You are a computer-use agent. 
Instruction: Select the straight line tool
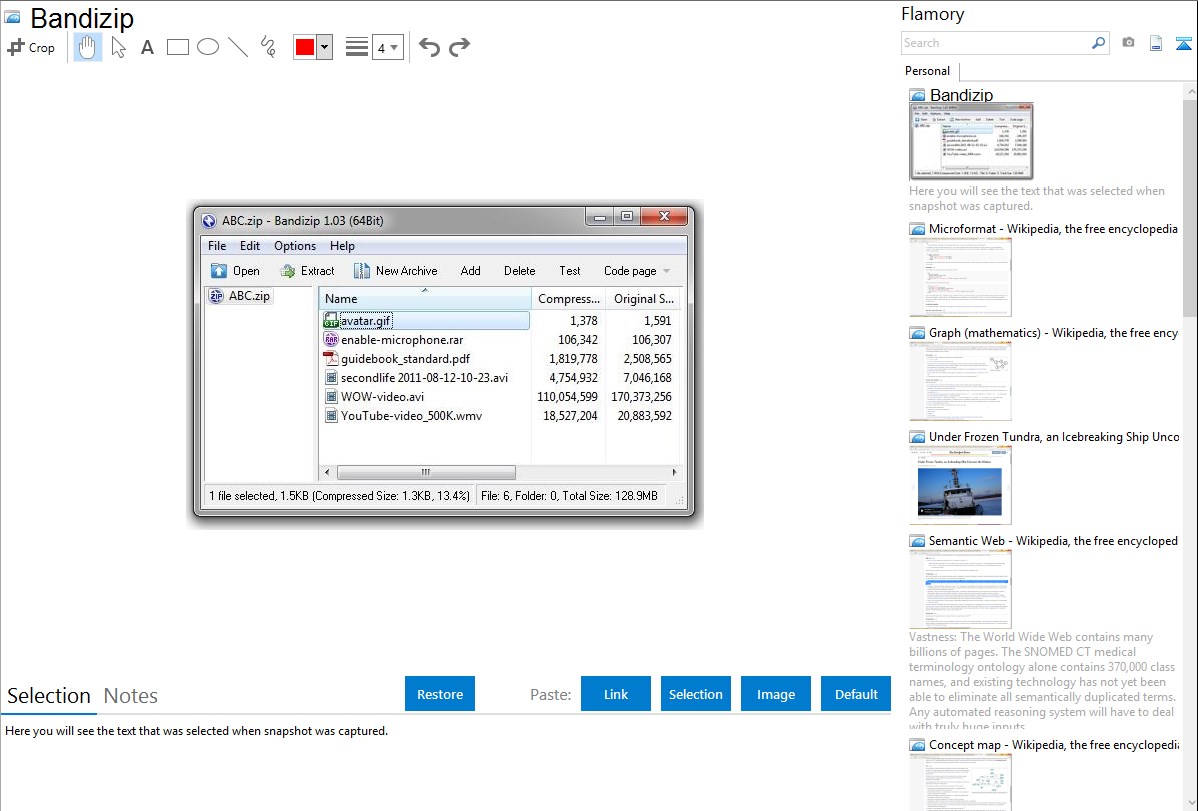238,47
